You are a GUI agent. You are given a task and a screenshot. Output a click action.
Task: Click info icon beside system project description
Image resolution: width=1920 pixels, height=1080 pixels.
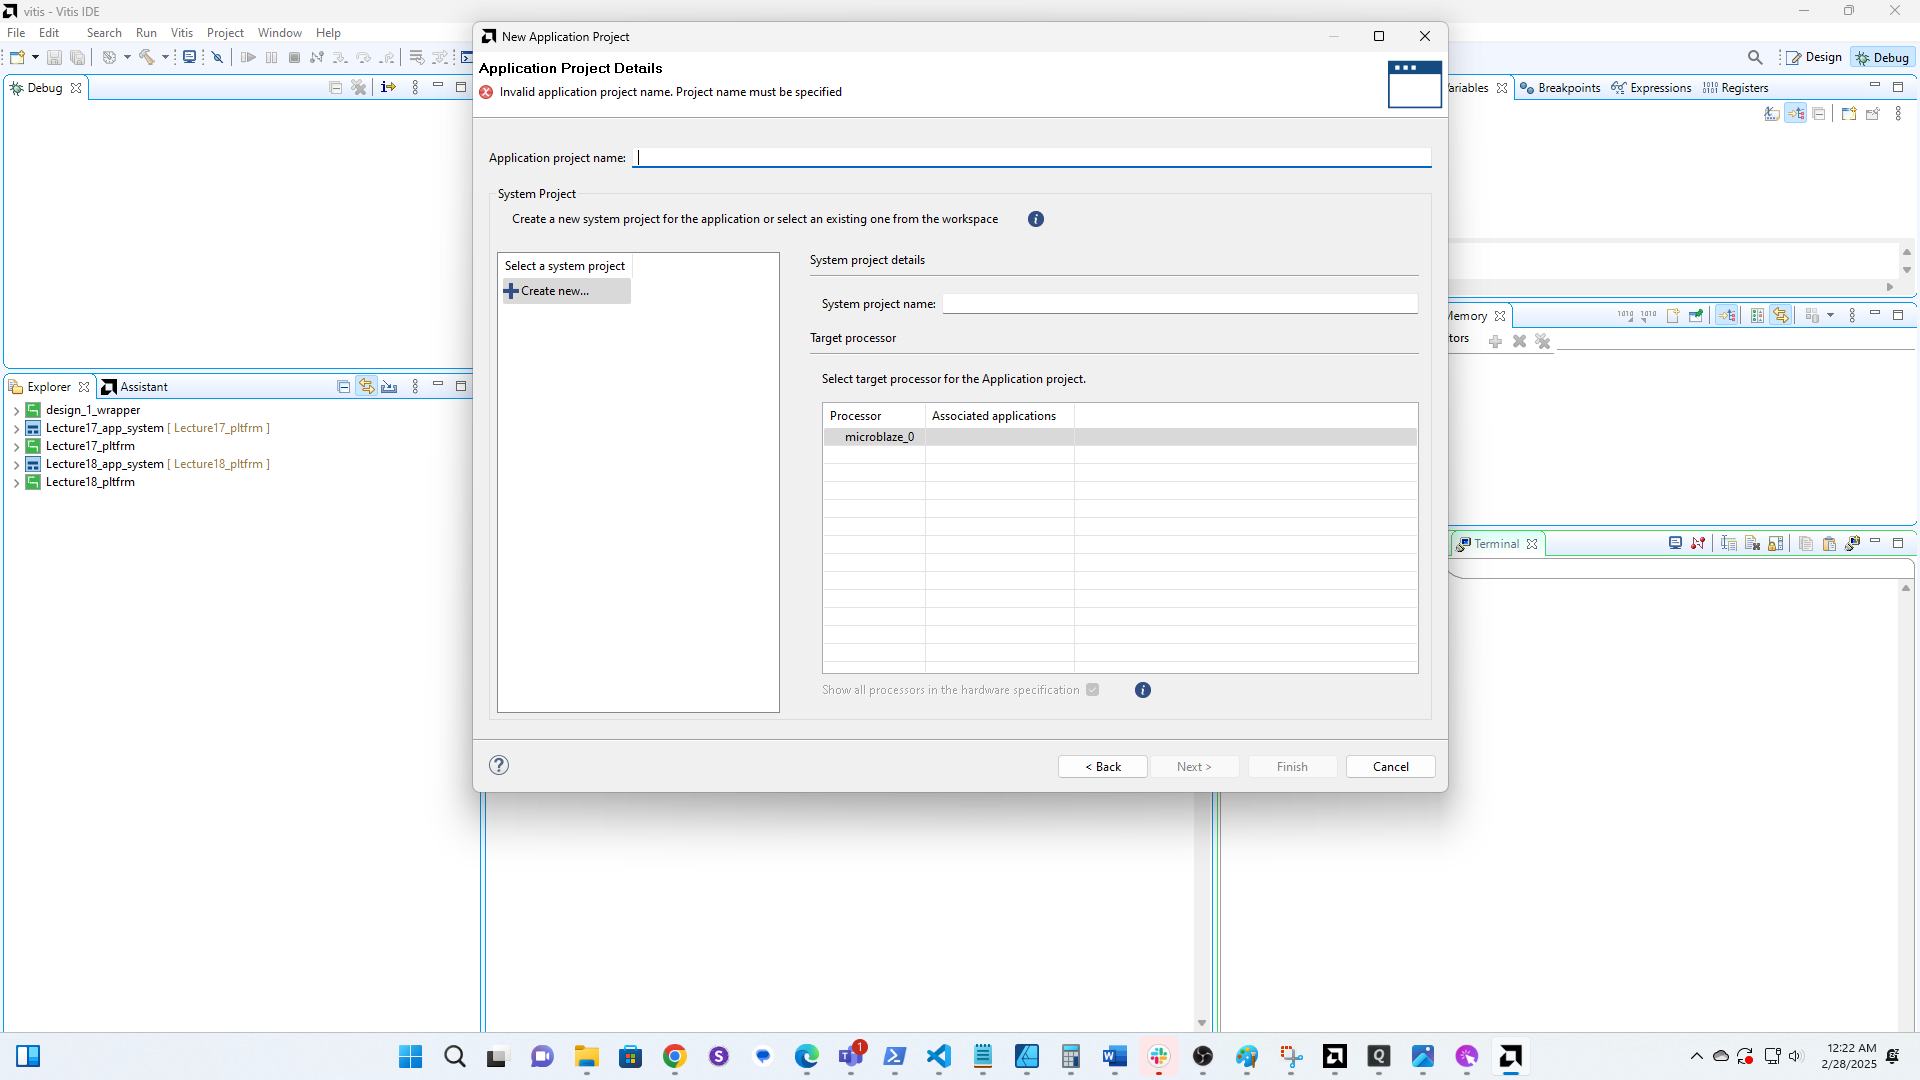pyautogui.click(x=1036, y=219)
